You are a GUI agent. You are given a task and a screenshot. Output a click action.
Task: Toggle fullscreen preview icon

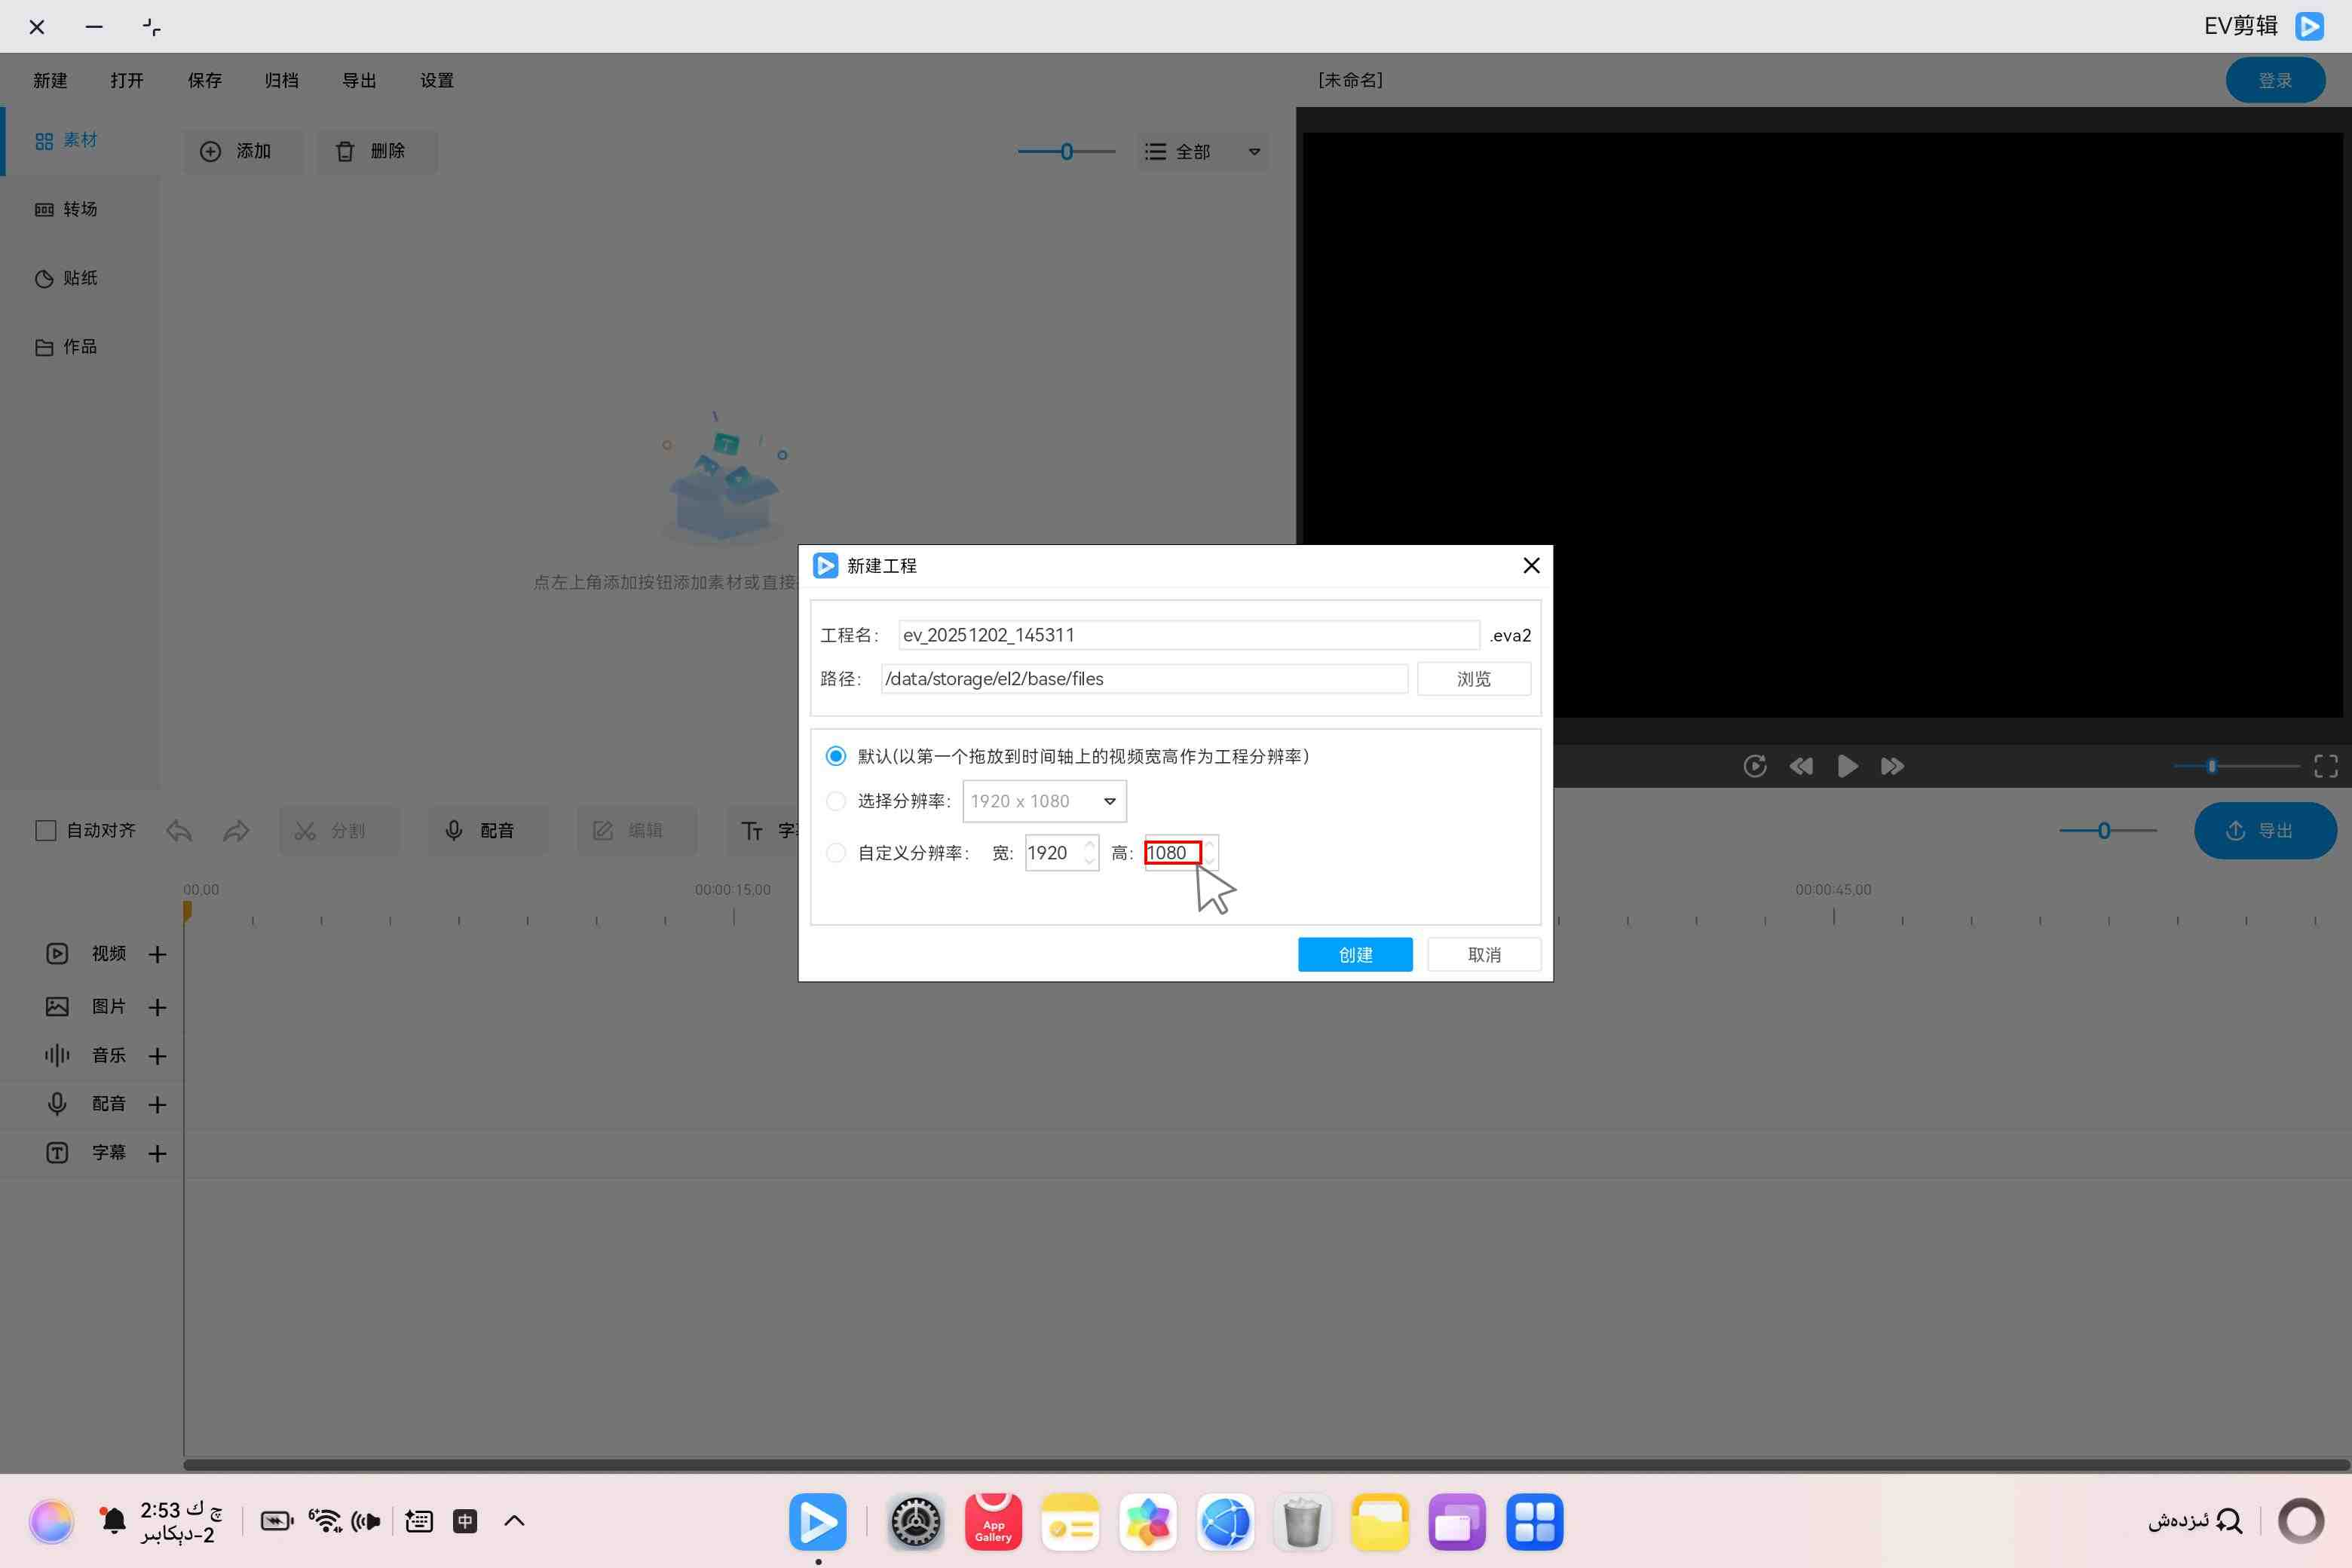(x=2326, y=766)
